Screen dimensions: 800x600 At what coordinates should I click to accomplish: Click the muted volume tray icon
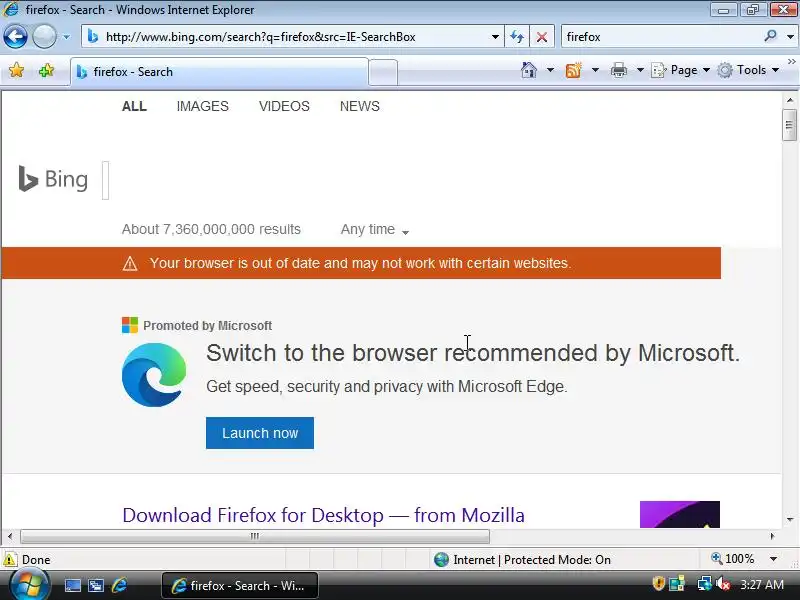722,584
